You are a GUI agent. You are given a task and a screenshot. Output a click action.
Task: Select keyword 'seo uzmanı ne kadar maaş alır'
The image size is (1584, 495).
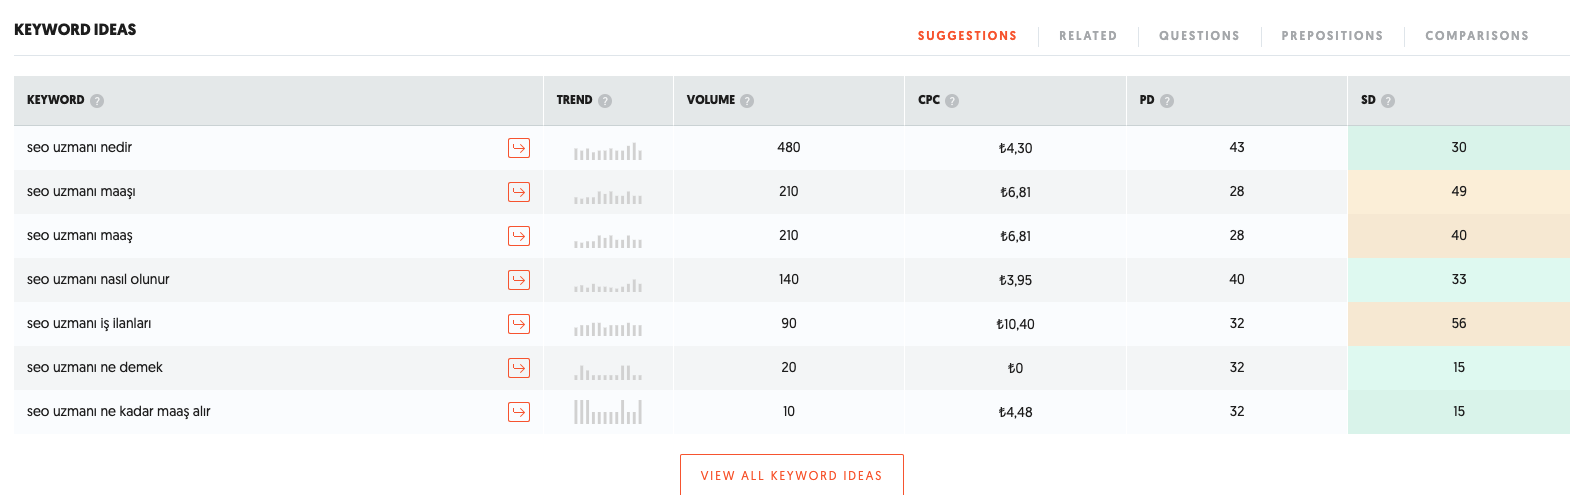[x=119, y=412]
